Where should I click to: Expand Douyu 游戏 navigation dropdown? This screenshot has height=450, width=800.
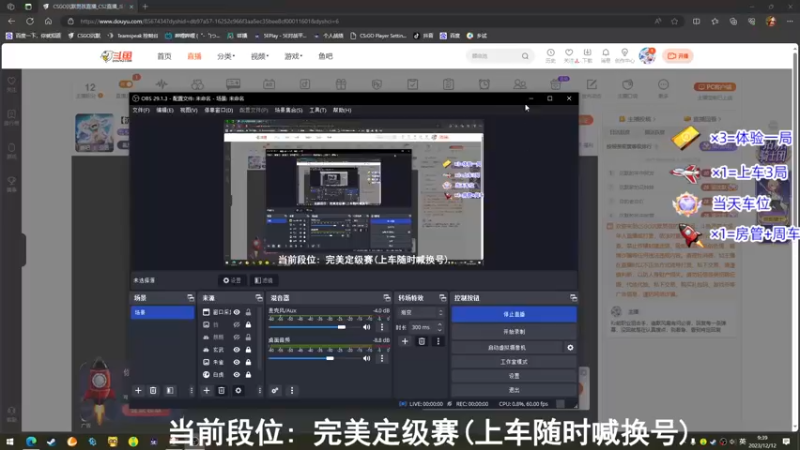click(293, 56)
